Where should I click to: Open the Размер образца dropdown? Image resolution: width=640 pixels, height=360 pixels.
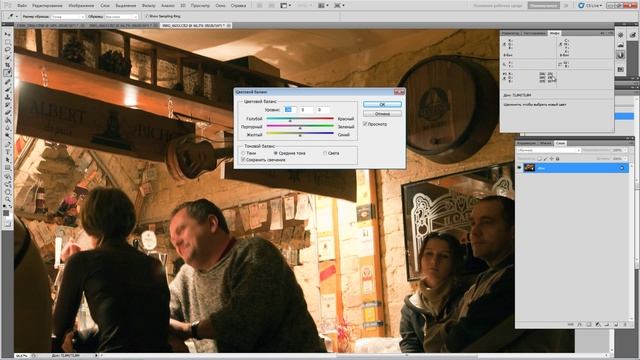point(68,16)
